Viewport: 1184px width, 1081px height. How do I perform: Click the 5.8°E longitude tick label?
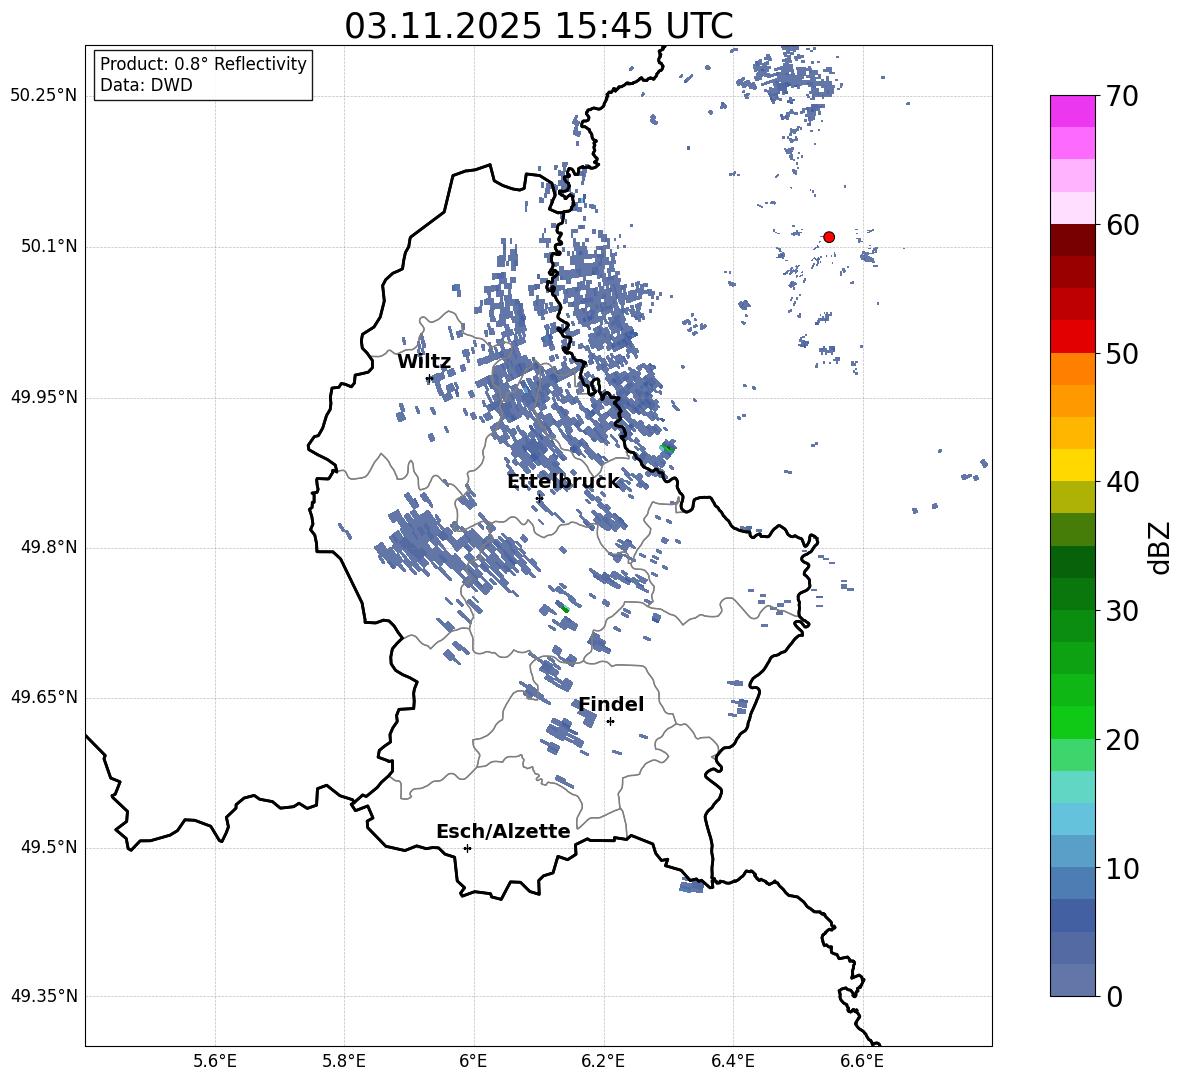pos(344,1061)
